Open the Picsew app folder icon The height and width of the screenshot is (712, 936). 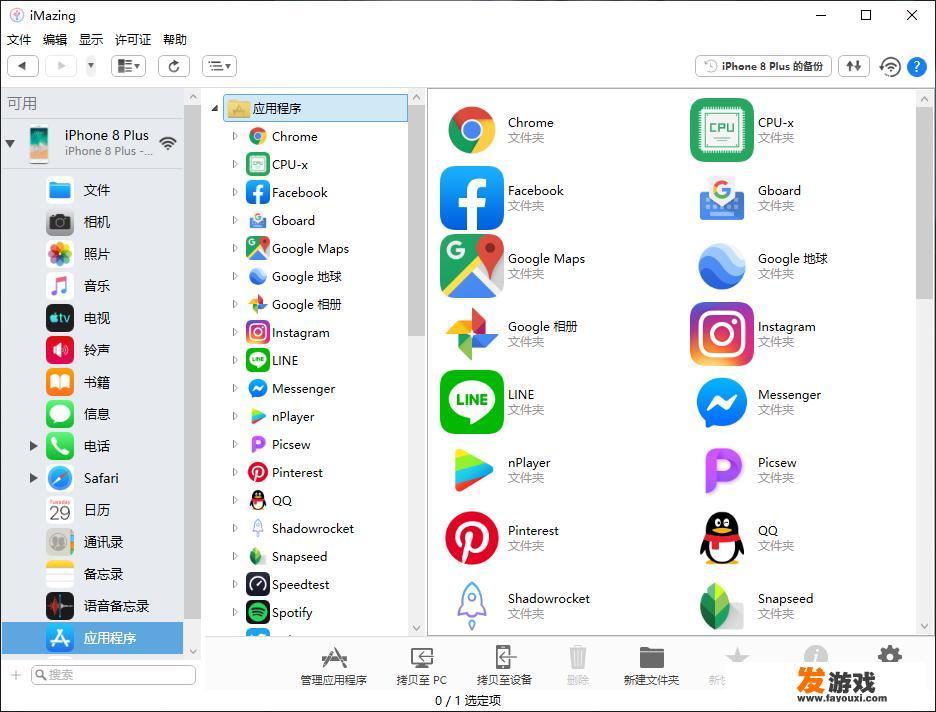coord(722,470)
